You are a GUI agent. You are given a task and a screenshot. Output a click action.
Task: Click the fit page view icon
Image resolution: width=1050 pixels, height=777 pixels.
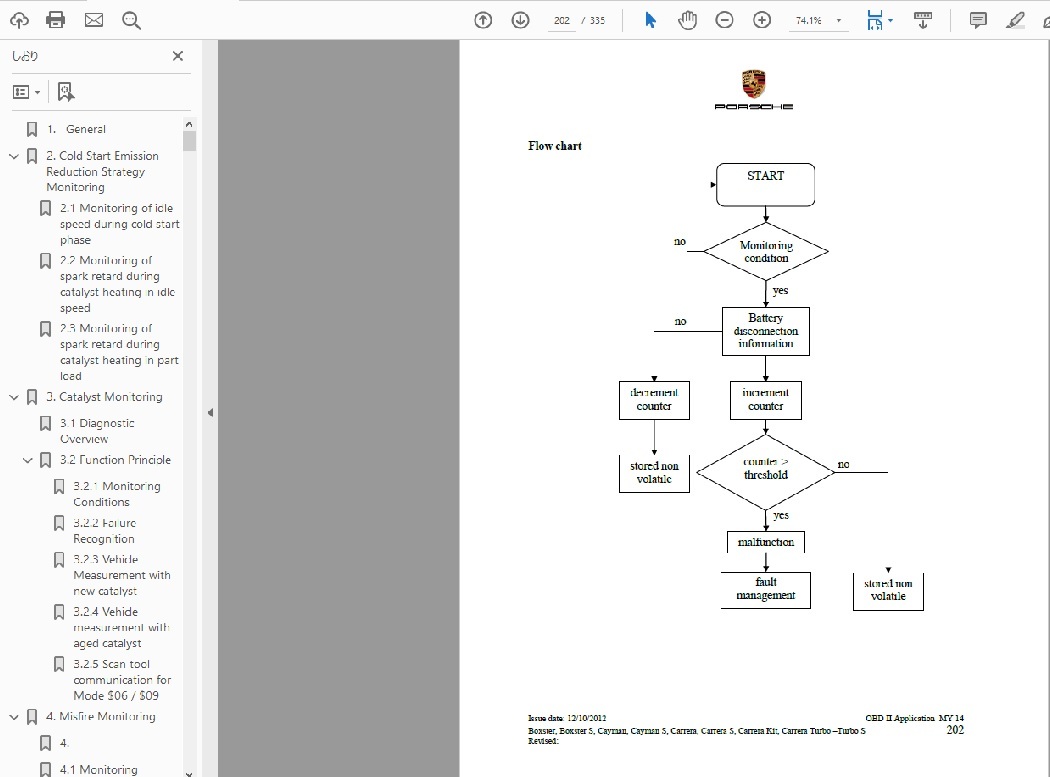coord(874,20)
